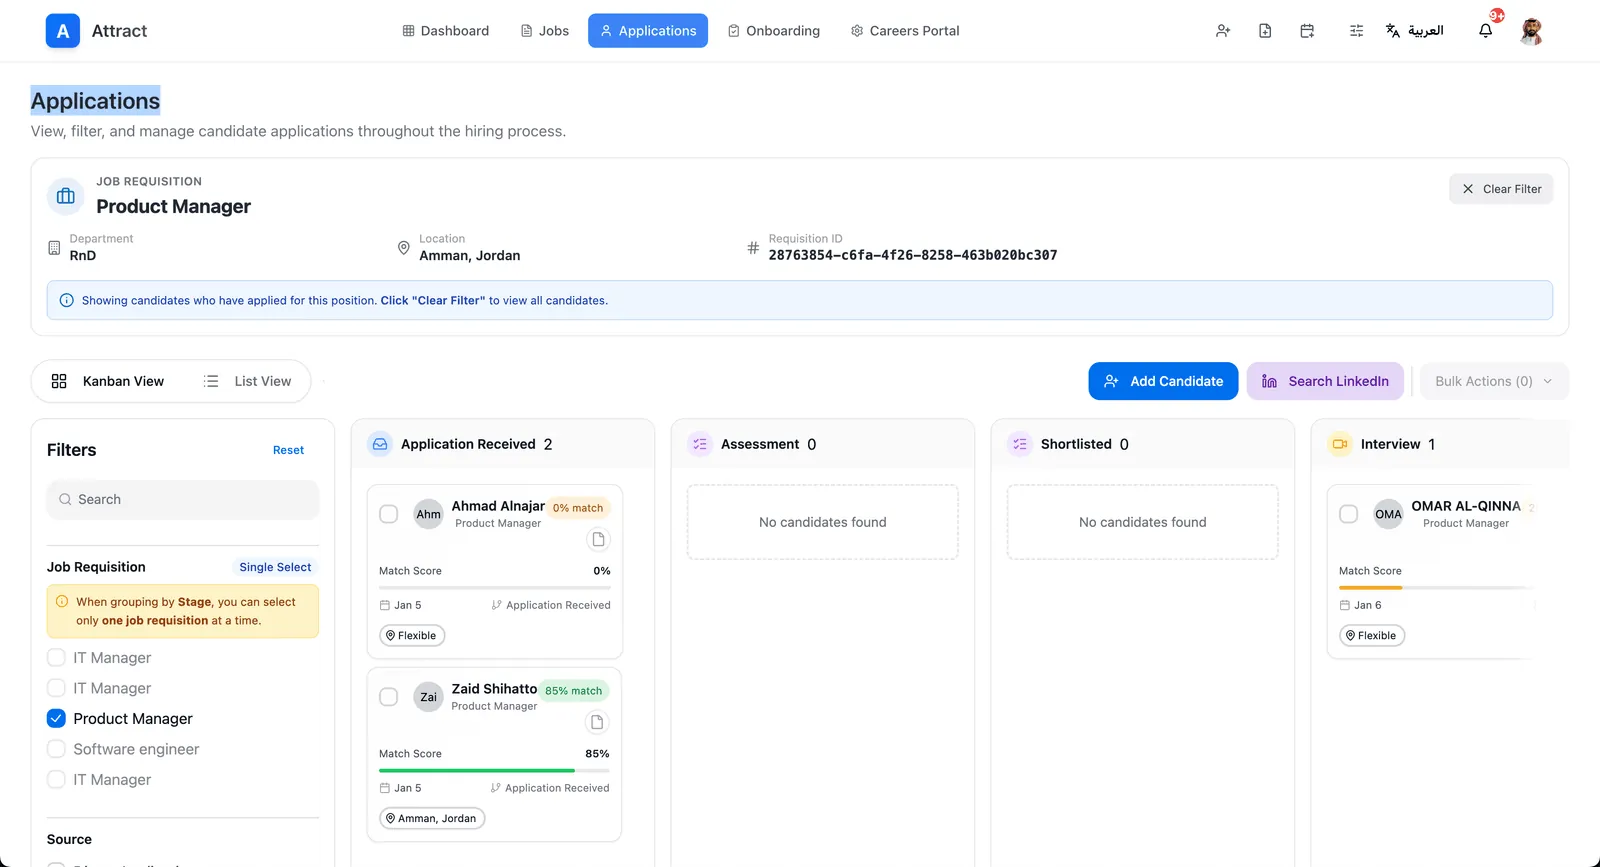Click the Flexible tag on Ahmad's card
The width and height of the screenshot is (1600, 867).
[x=412, y=636]
